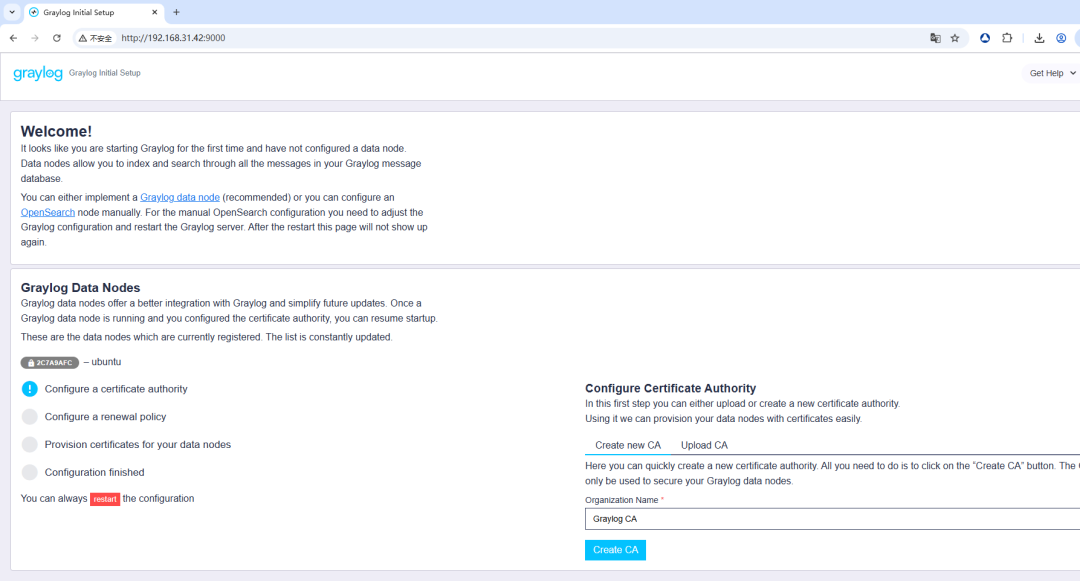Open the extensions puzzle icon
Screen dimensions: 1080x581
pos(1007,38)
